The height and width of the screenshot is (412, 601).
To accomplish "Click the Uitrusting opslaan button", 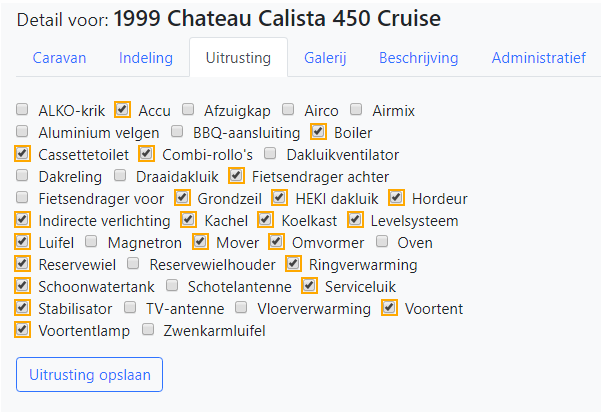I will pyautogui.click(x=89, y=374).
